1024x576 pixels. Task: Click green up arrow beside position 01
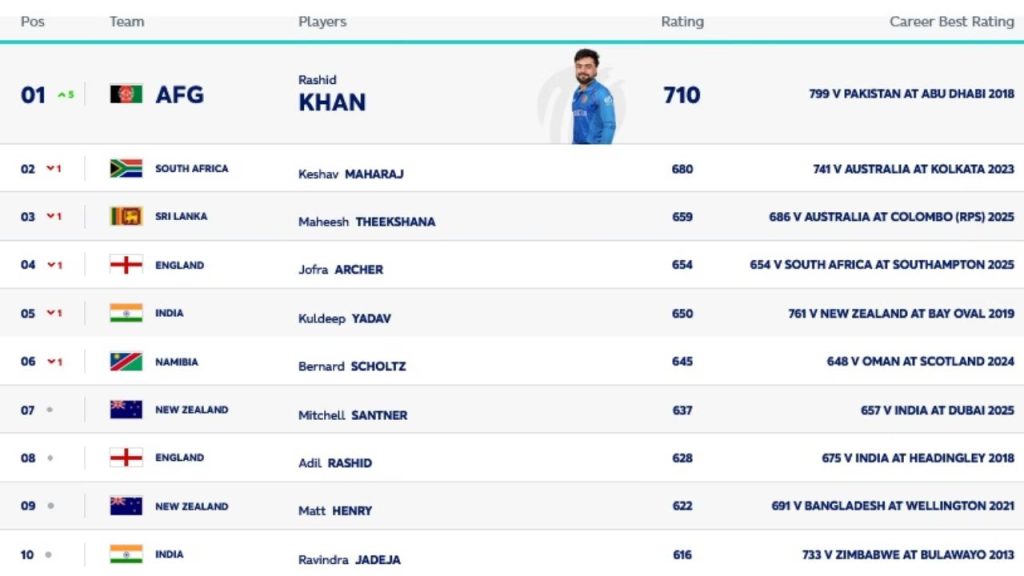(62, 95)
